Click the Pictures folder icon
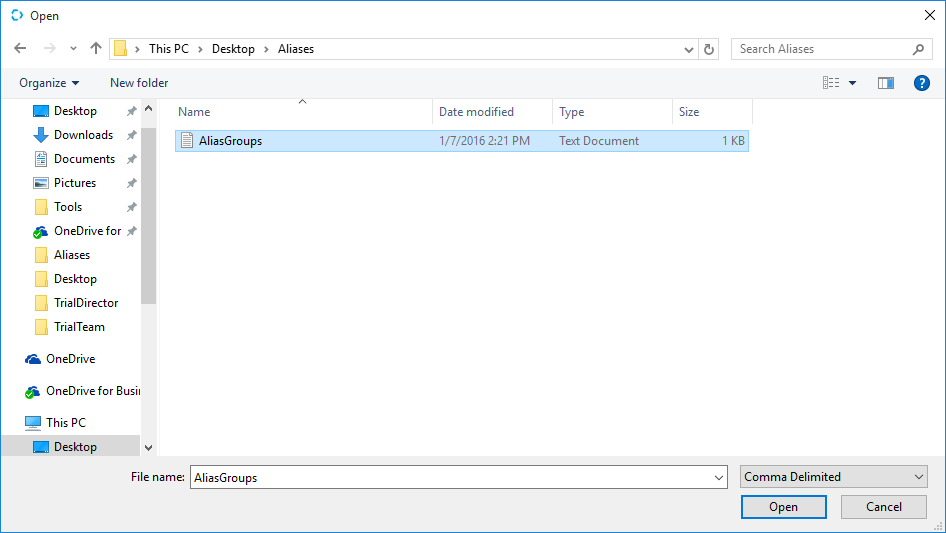Viewport: 946px width, 533px height. (x=41, y=183)
